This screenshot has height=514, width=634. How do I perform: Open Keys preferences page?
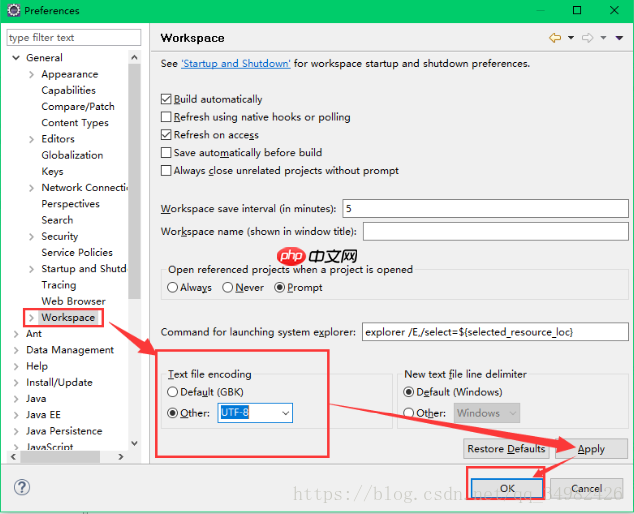(52, 171)
